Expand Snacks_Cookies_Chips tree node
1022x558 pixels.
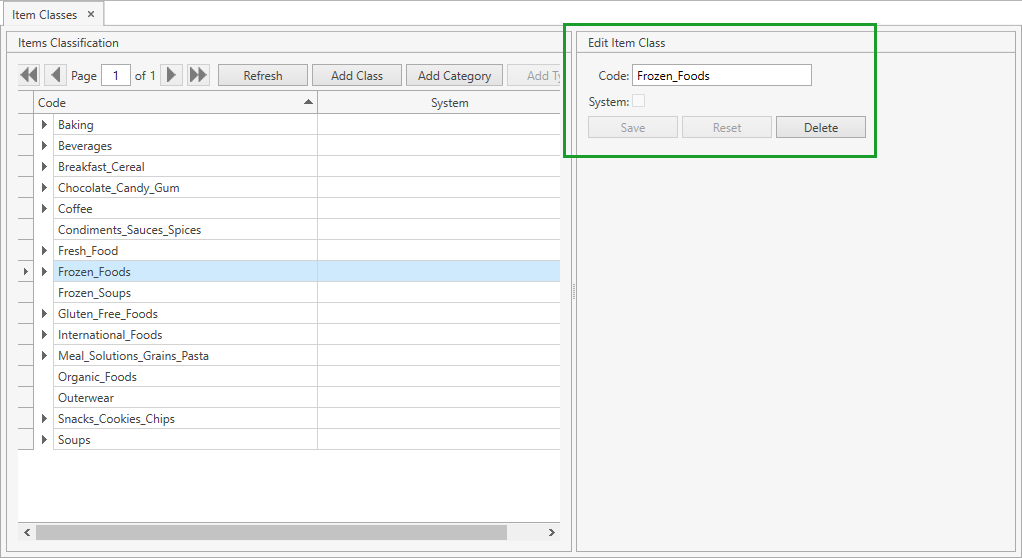[44, 419]
